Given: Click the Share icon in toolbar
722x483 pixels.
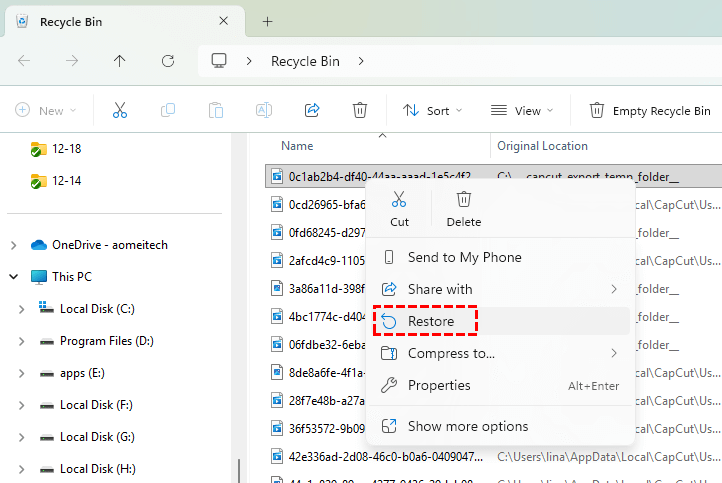Looking at the screenshot, I should point(312,110).
